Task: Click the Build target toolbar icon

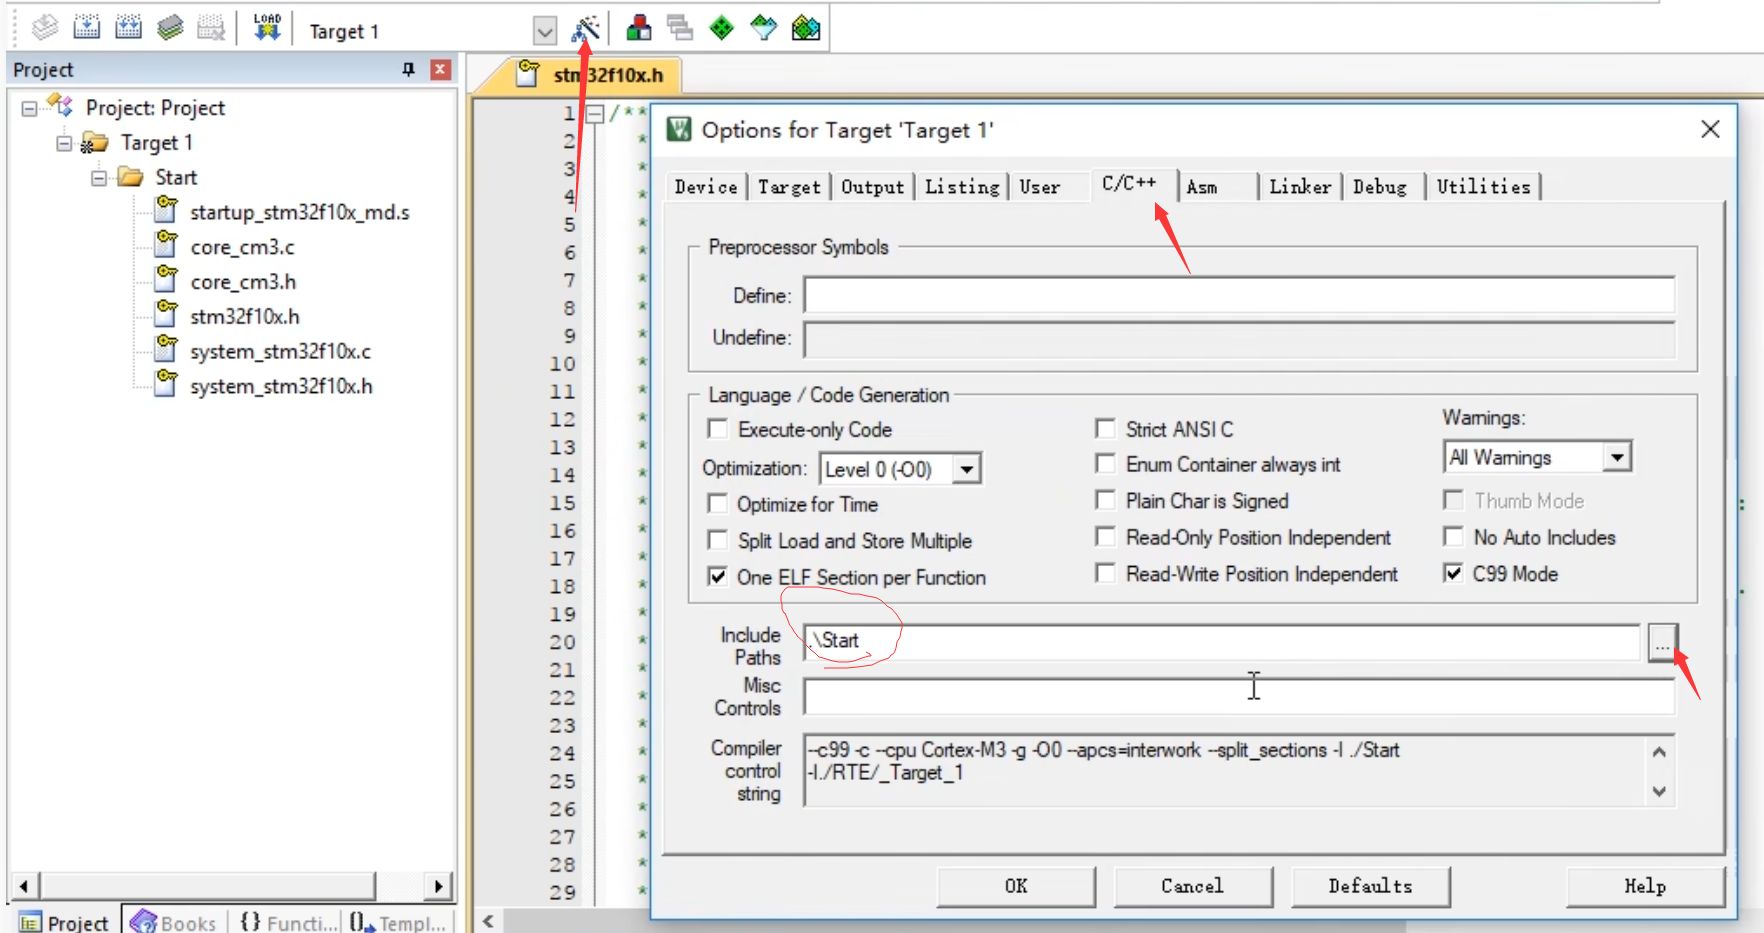Action: click(x=87, y=27)
